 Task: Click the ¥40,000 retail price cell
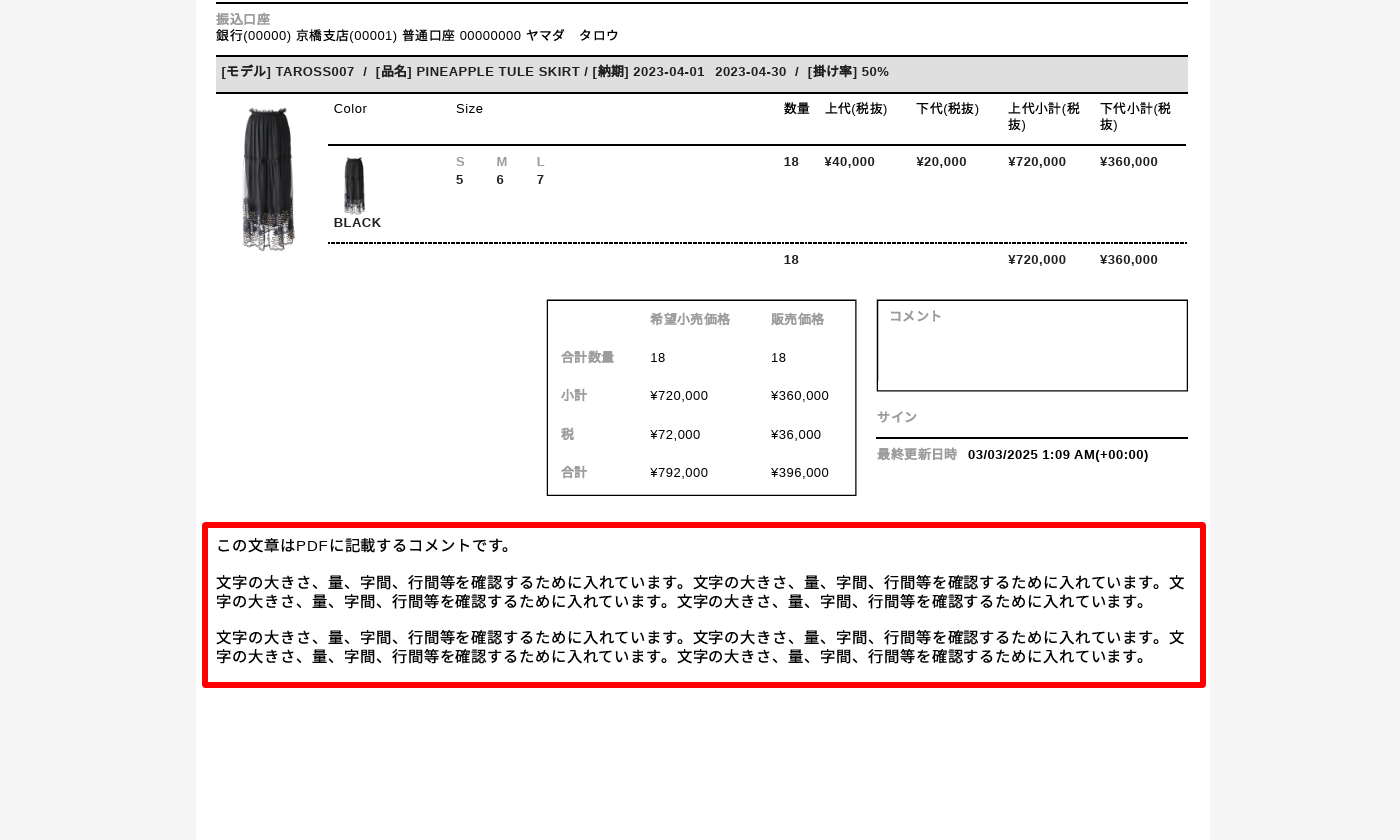(850, 162)
